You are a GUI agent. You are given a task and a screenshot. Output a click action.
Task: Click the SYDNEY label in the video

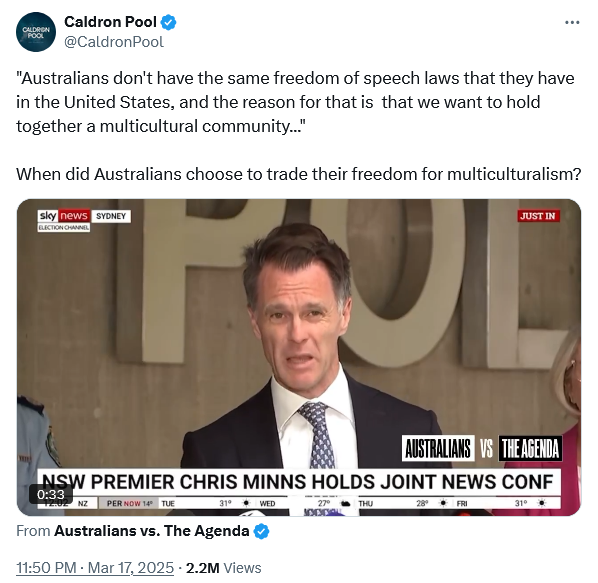[x=111, y=216]
